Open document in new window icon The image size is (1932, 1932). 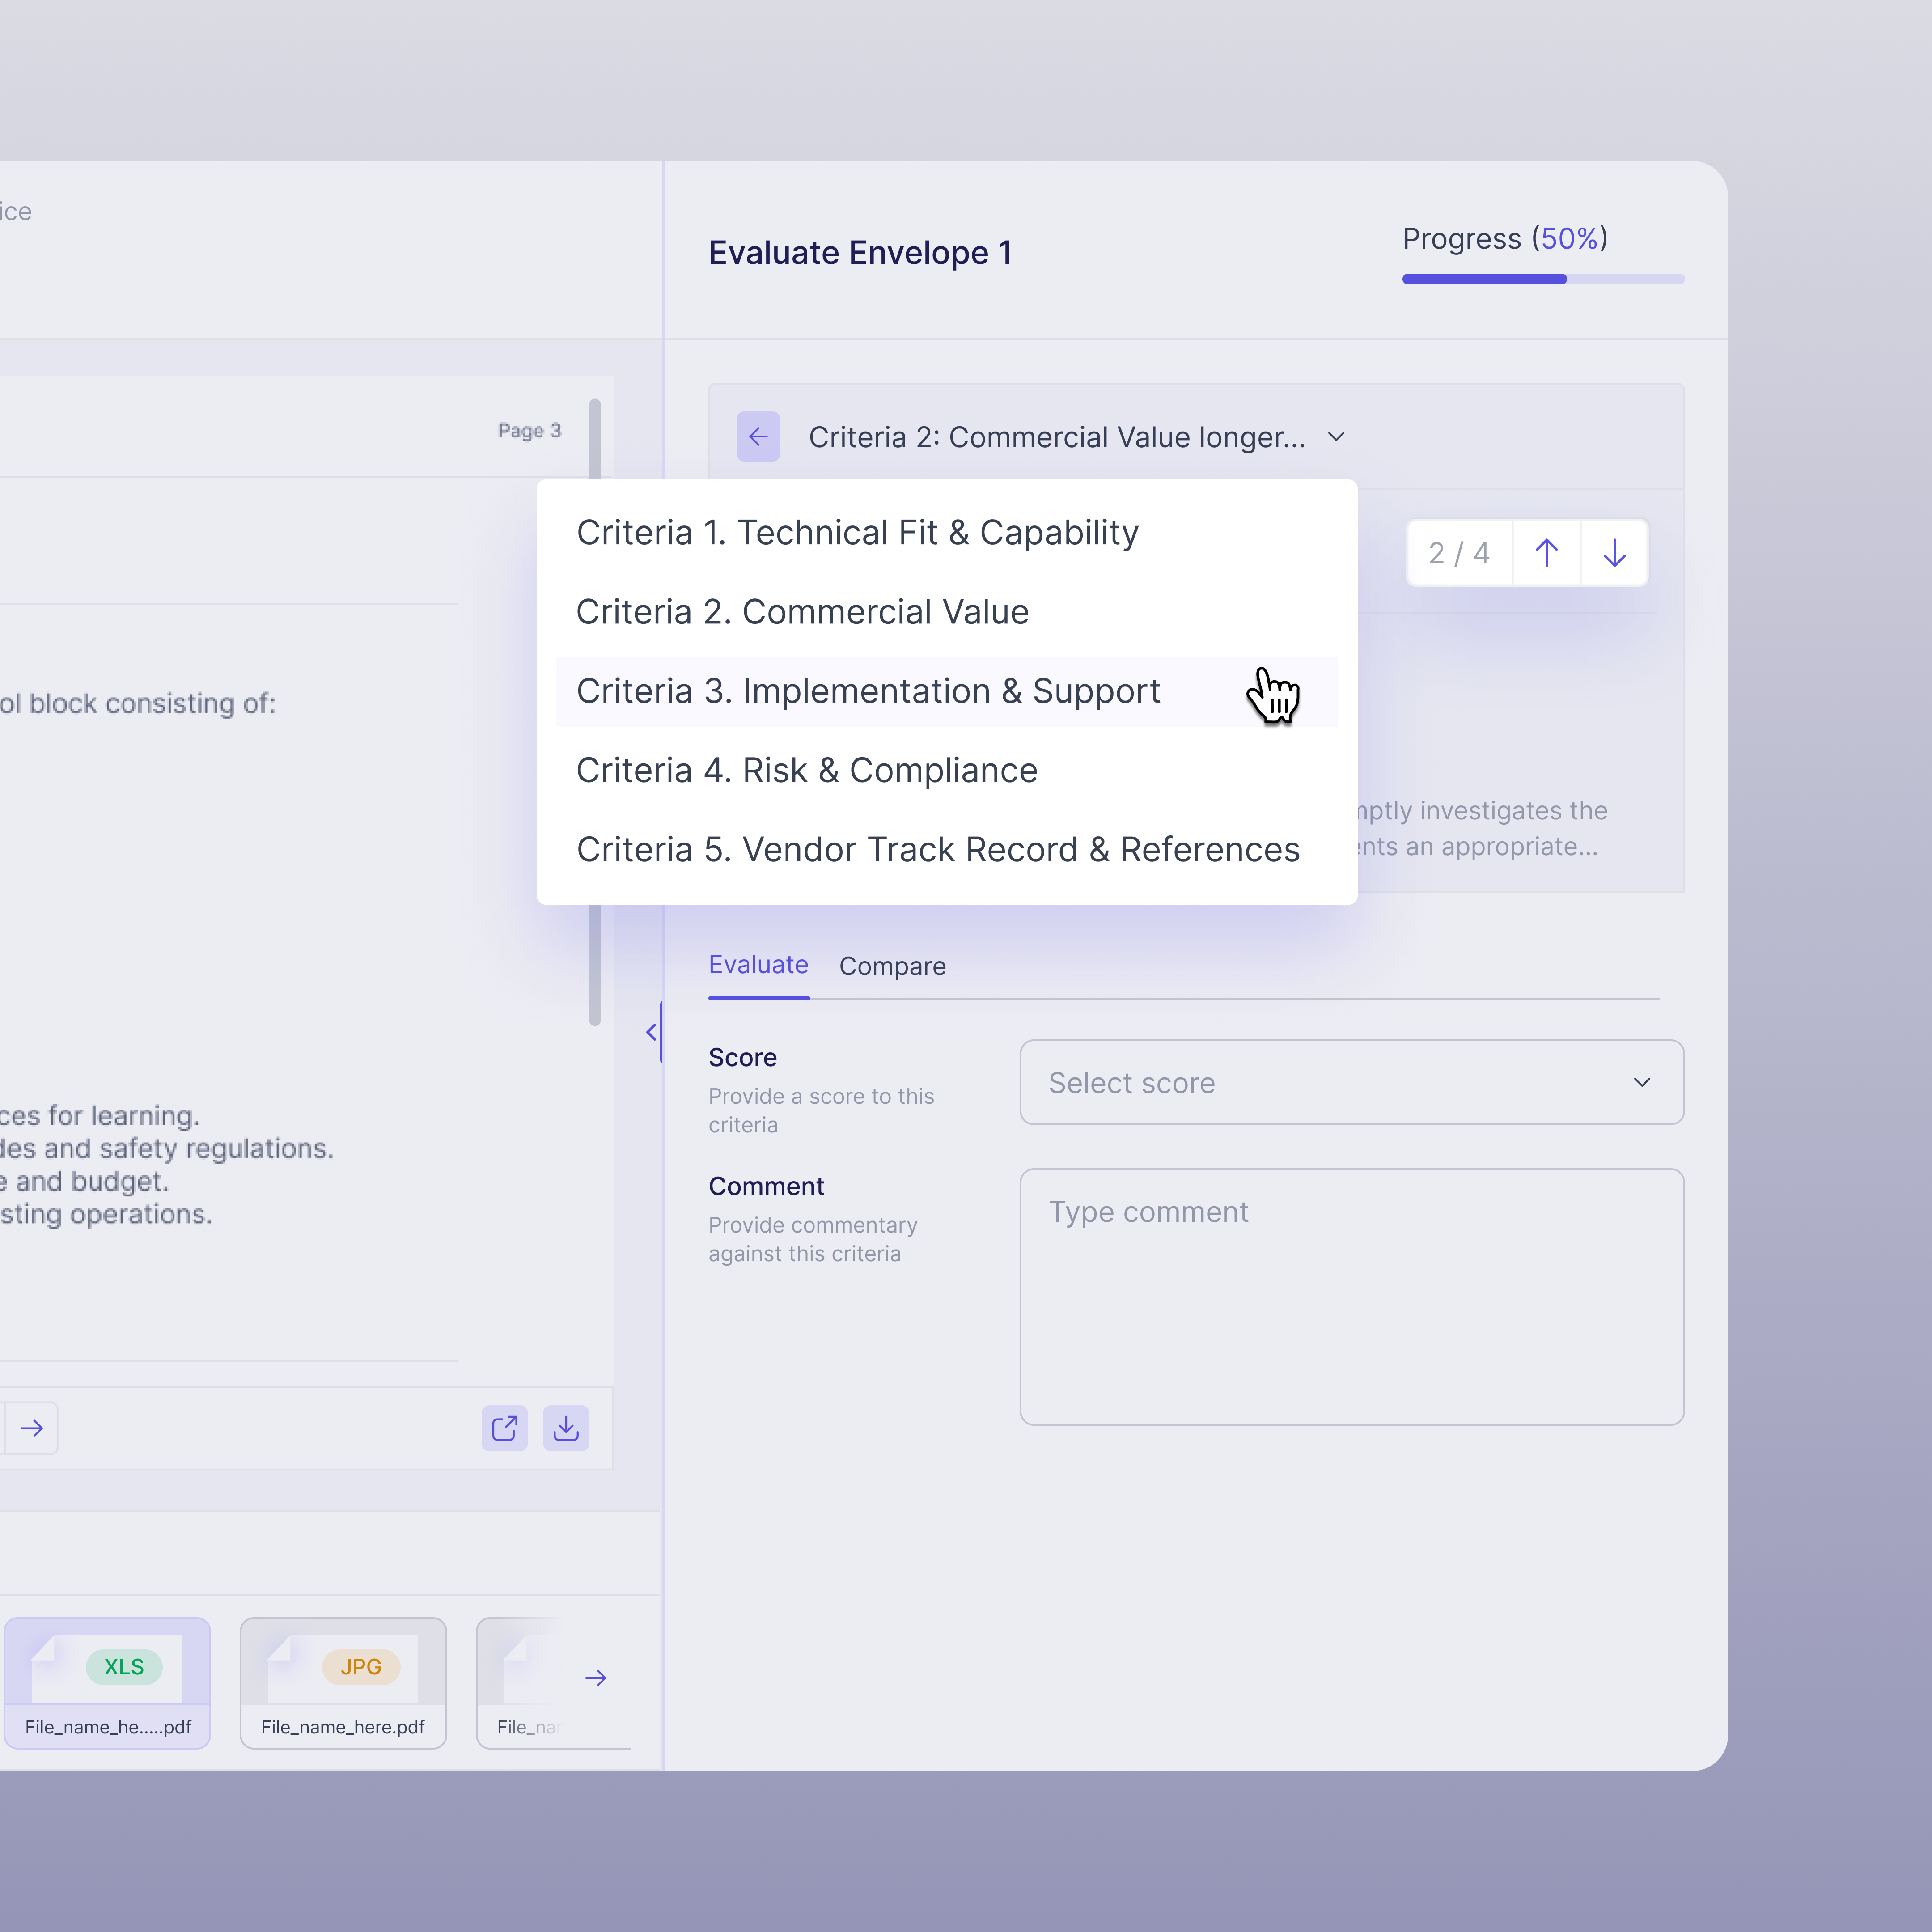pos(504,1428)
